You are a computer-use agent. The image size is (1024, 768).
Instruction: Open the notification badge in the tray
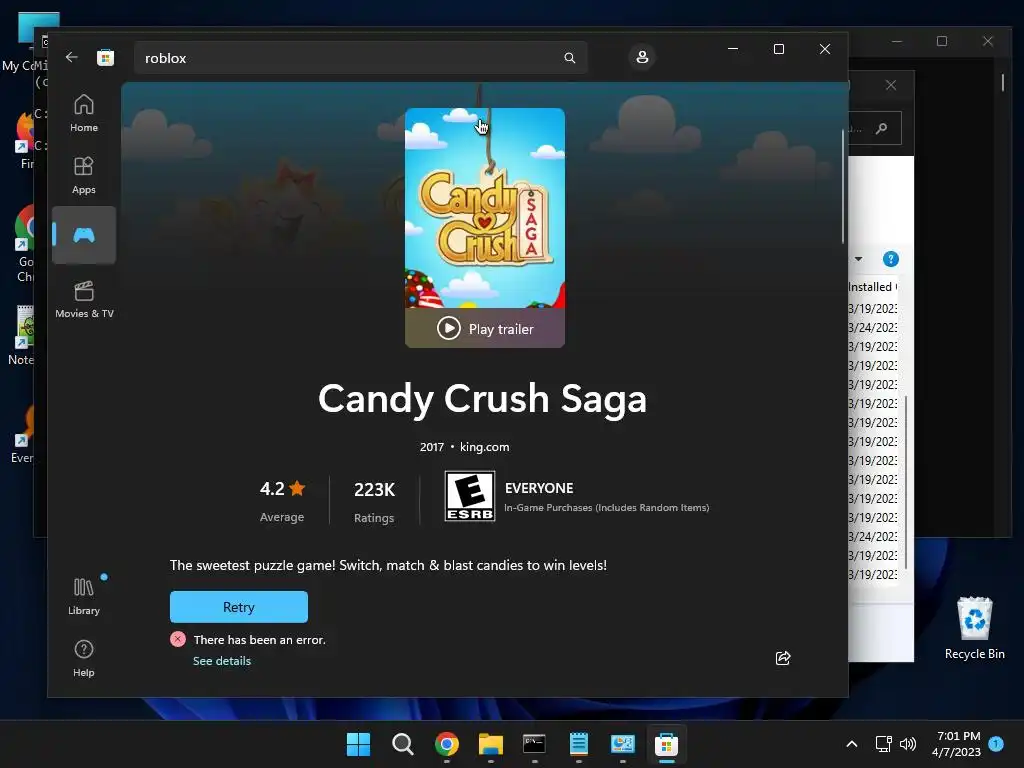996,744
